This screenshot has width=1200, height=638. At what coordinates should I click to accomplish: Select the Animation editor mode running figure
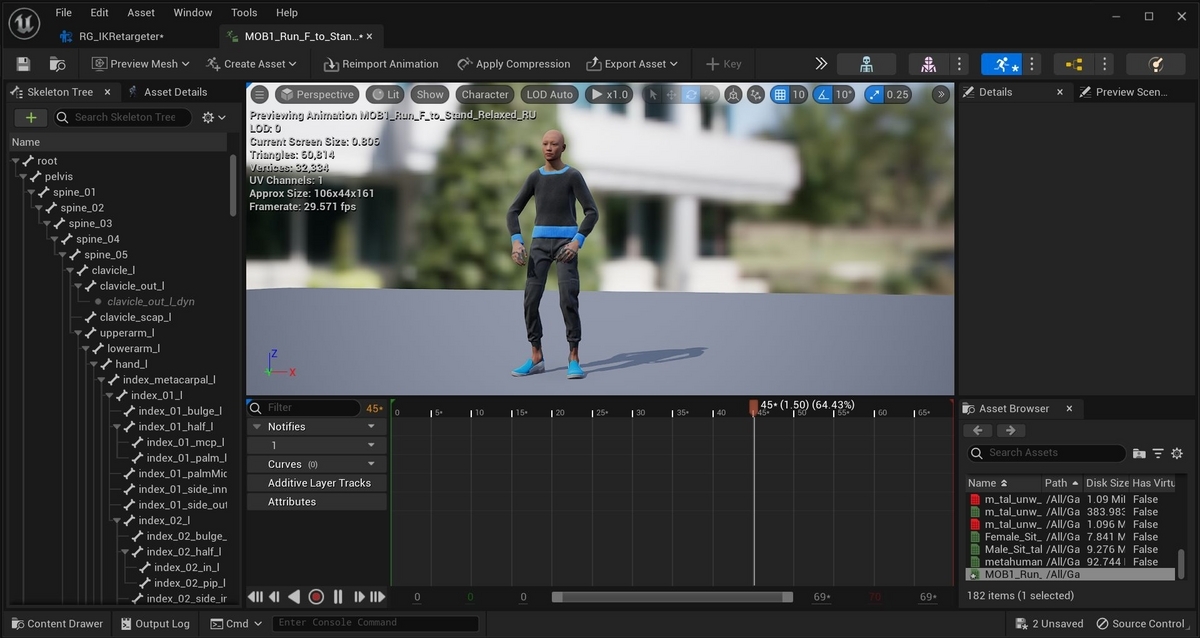coord(1001,64)
